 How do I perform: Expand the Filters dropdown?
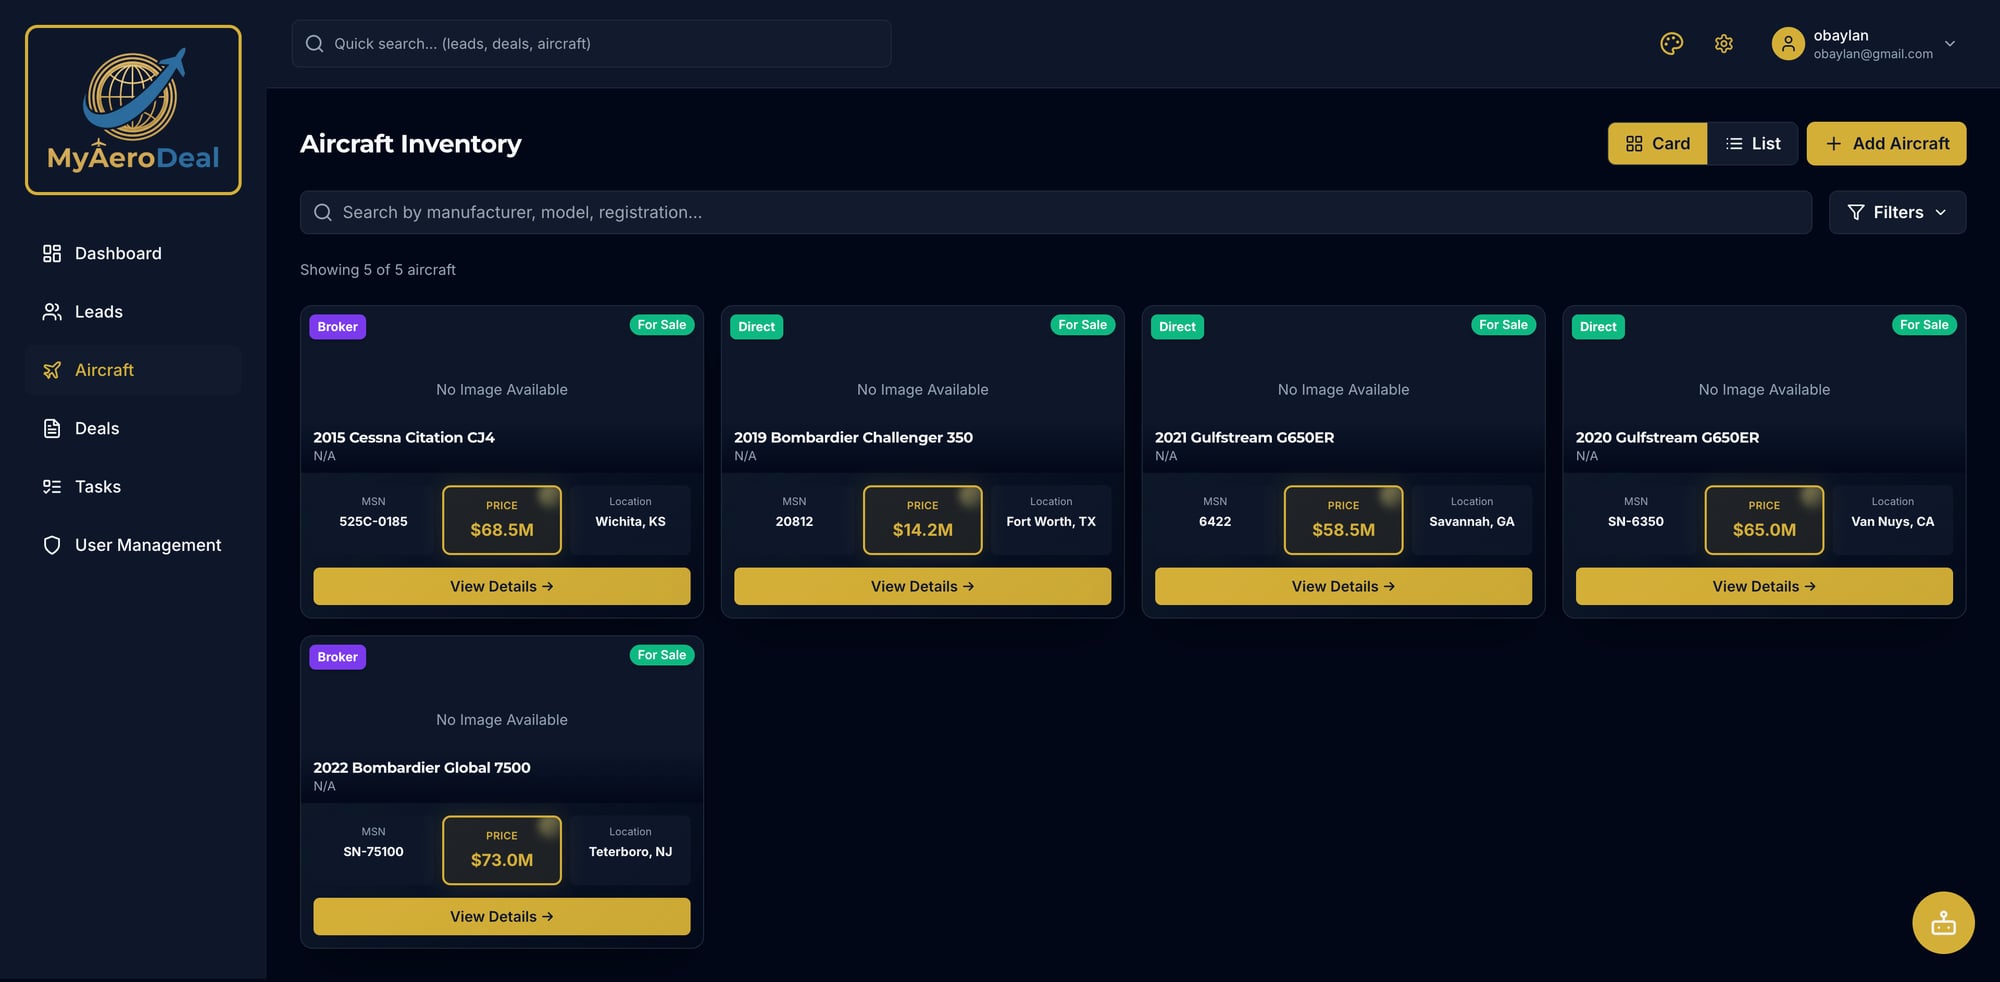point(1897,213)
